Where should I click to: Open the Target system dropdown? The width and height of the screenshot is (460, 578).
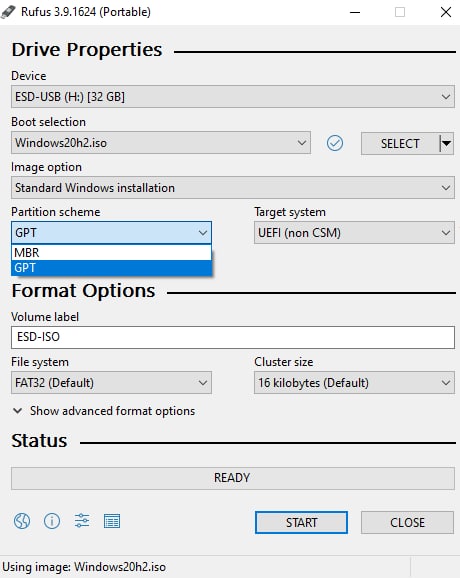click(x=354, y=233)
